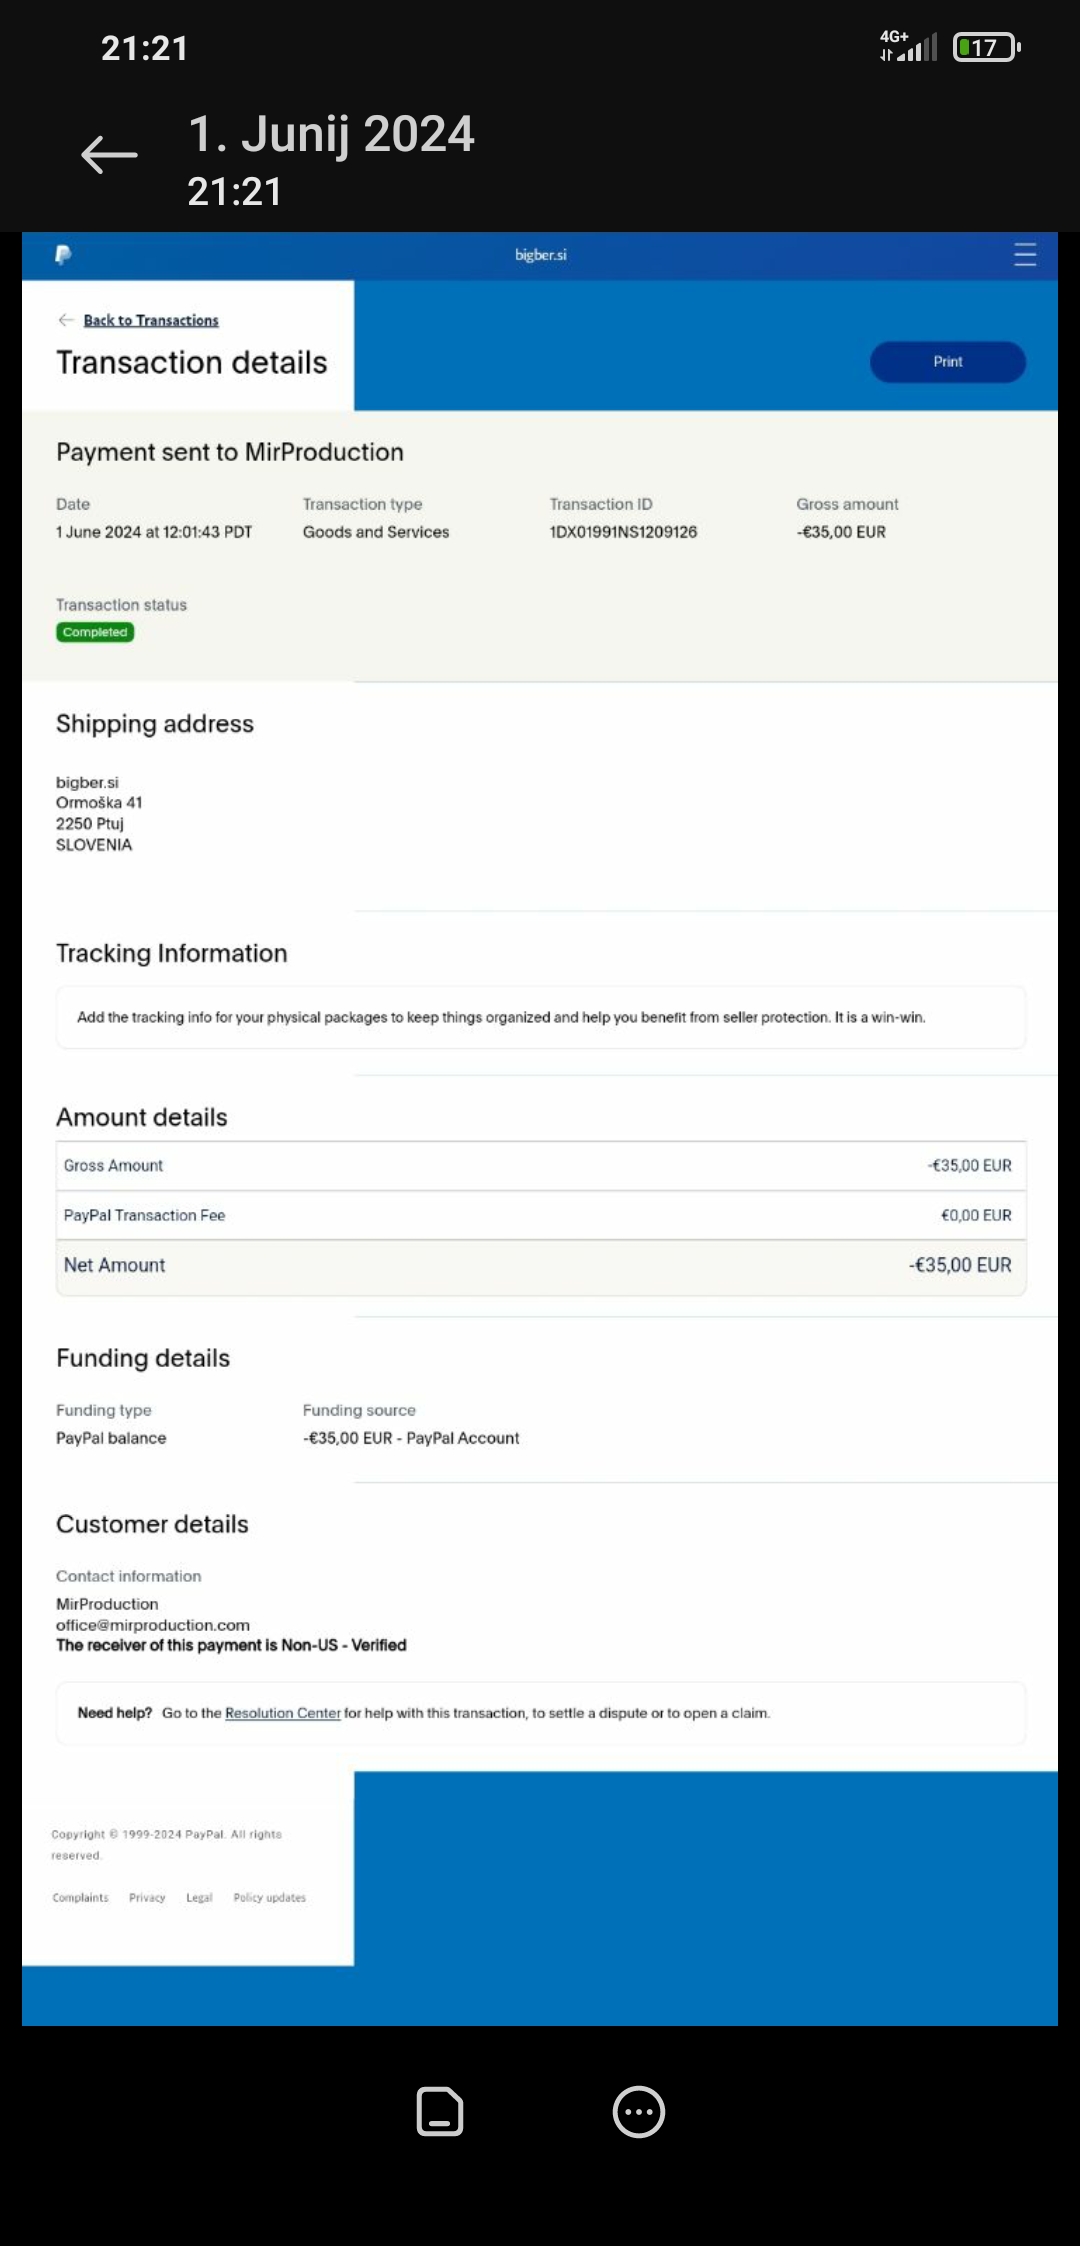1080x2246 pixels.
Task: Click the Complaints footer link
Action: 80,1897
